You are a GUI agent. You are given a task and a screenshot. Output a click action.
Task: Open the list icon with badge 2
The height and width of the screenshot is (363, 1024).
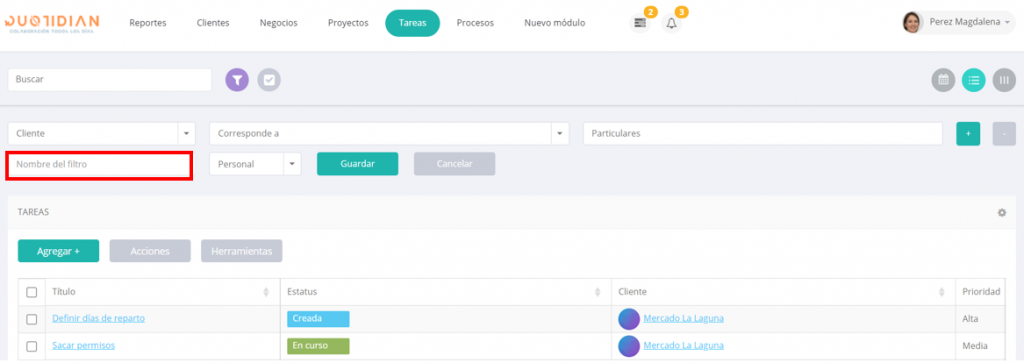[x=640, y=24]
